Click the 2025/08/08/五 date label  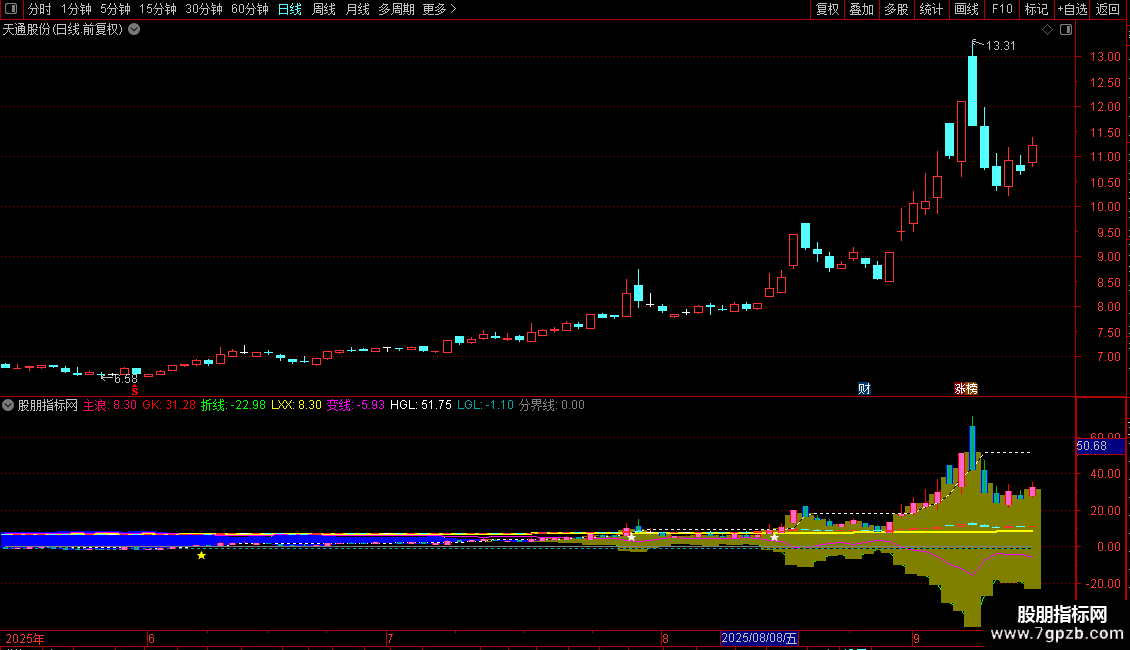pos(759,638)
